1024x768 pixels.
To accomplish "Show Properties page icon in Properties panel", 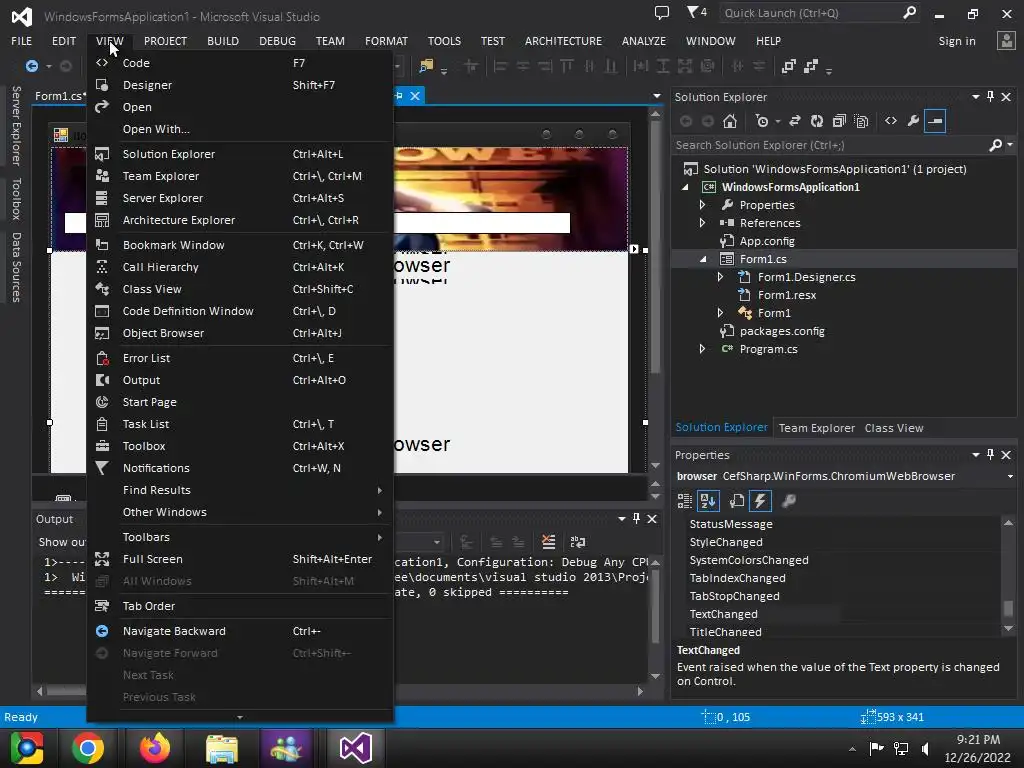I will tap(736, 501).
